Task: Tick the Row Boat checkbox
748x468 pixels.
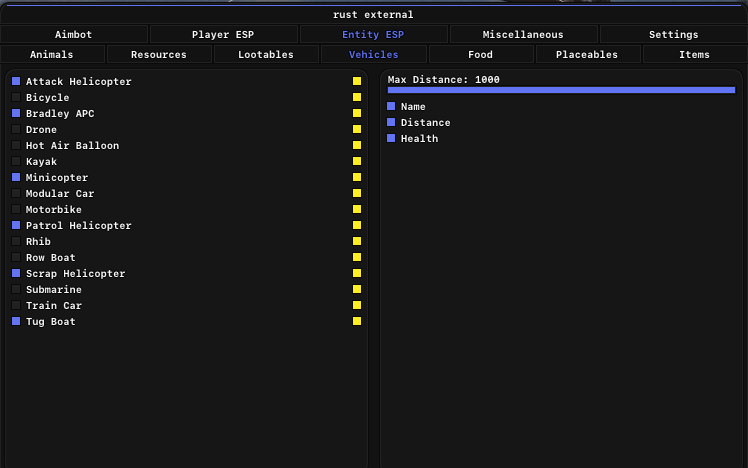Action: (16, 257)
